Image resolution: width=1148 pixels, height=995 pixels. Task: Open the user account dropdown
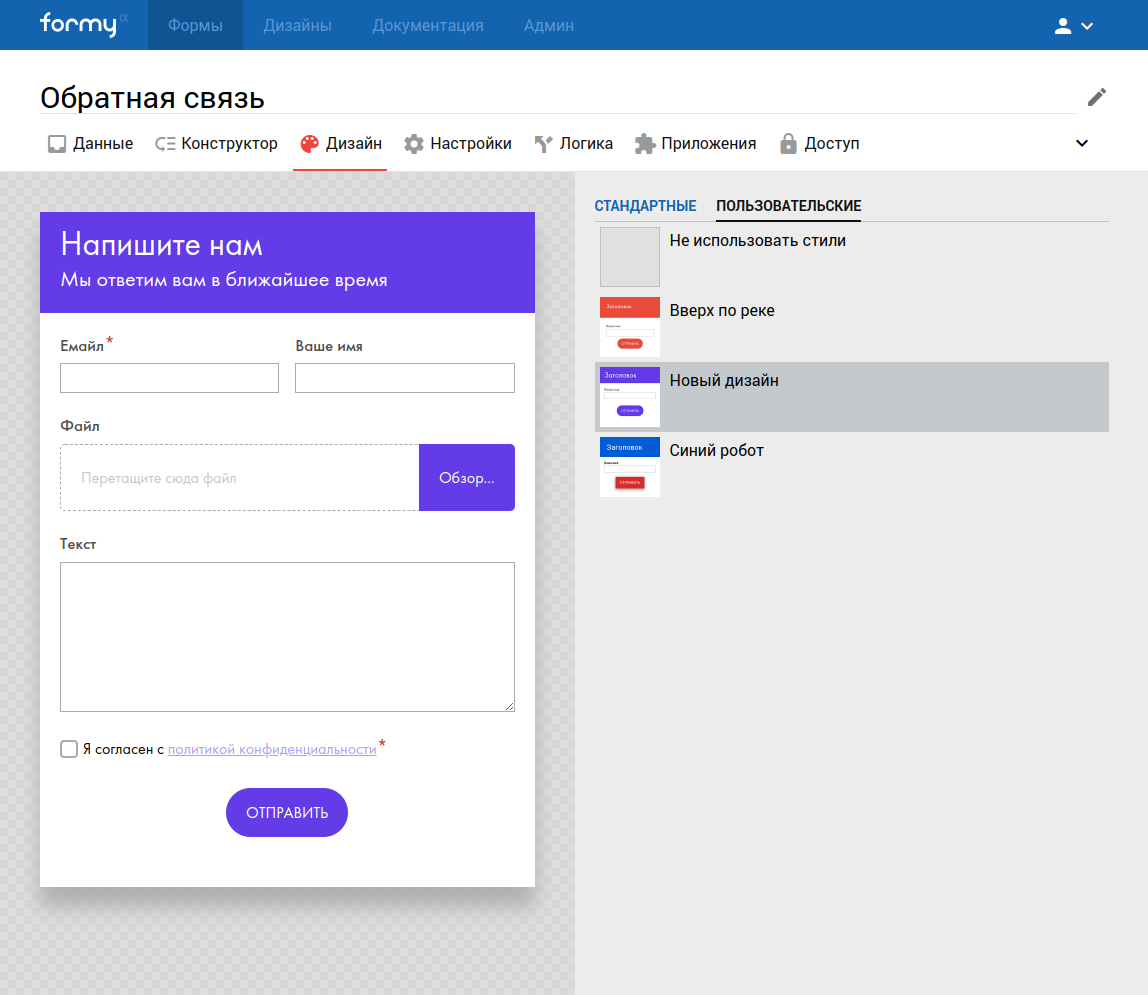1074,26
